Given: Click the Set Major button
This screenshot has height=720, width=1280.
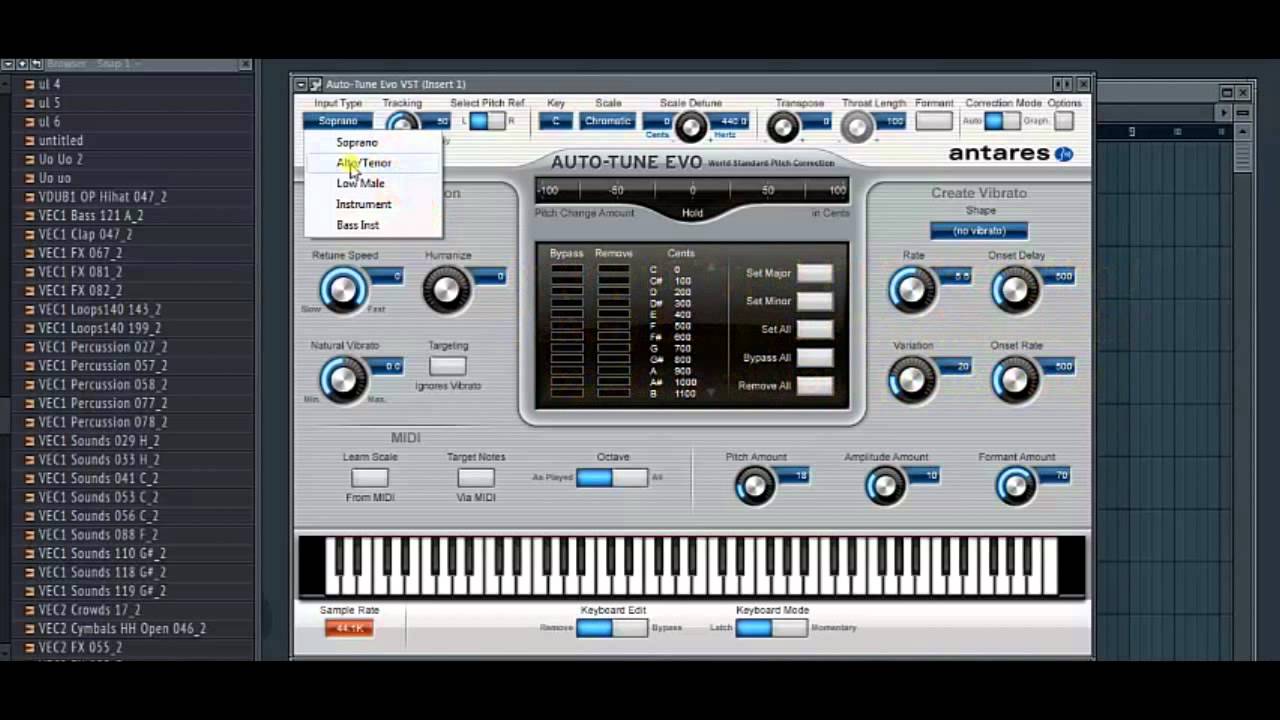Looking at the screenshot, I should pos(814,273).
